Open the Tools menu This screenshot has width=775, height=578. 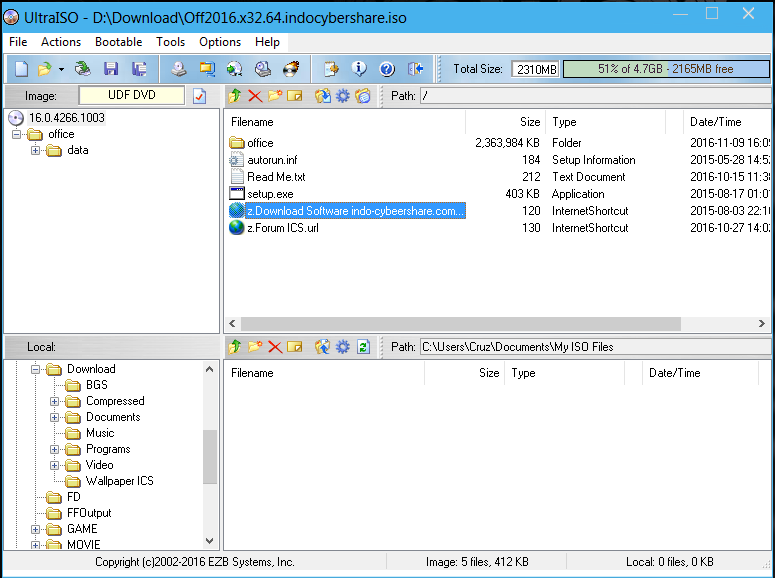click(171, 42)
